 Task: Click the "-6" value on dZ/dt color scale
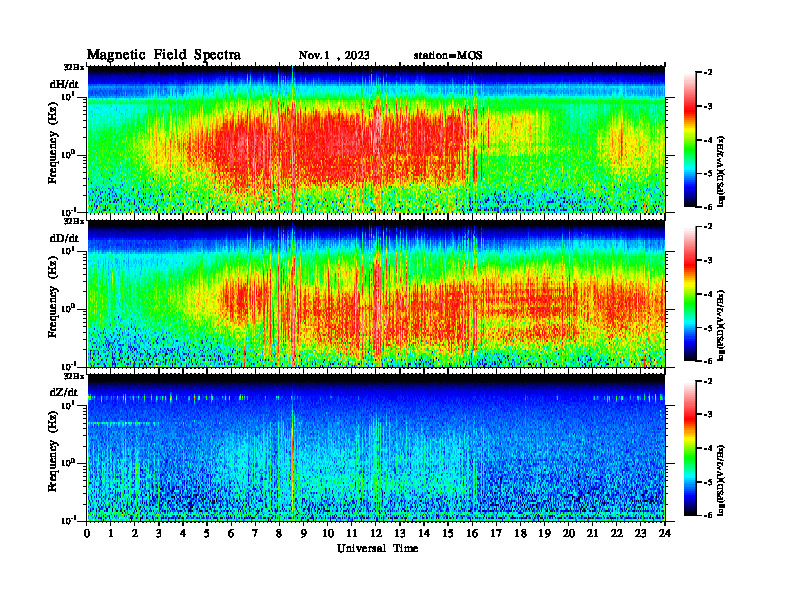708,515
